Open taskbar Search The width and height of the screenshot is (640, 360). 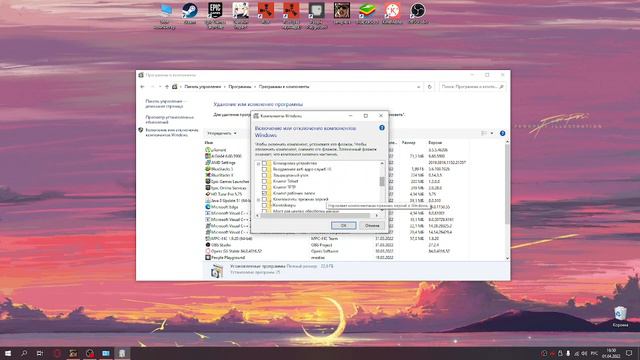(x=24, y=353)
